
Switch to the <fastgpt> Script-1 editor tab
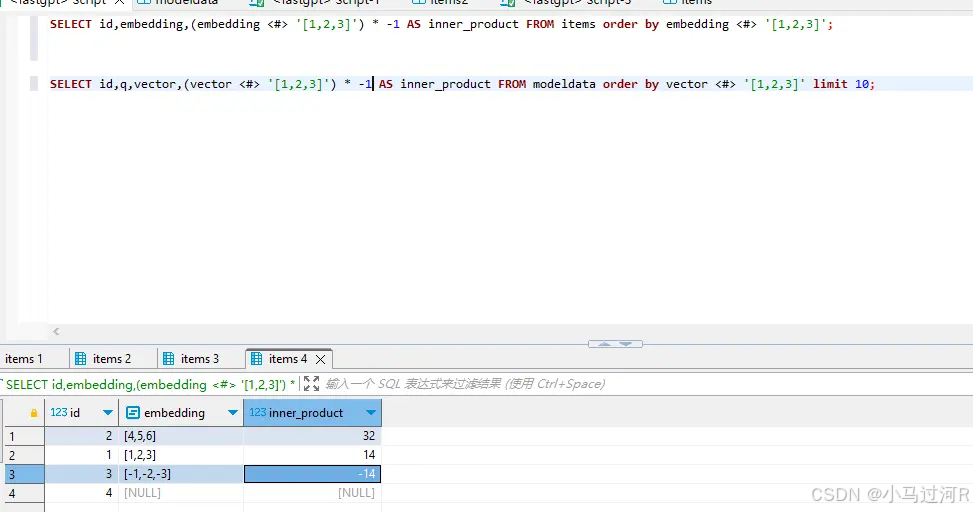click(x=326, y=2)
